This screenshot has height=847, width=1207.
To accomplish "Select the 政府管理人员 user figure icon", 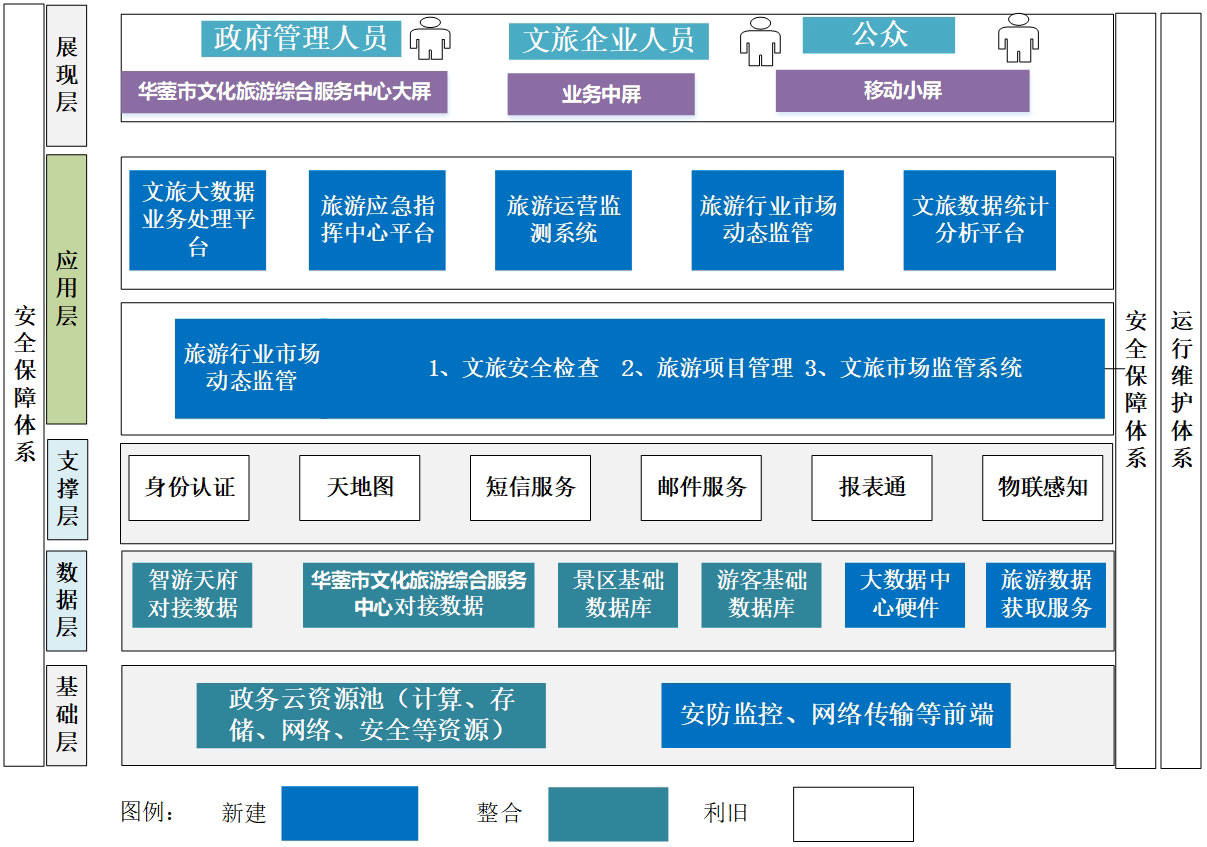I will pos(430,38).
